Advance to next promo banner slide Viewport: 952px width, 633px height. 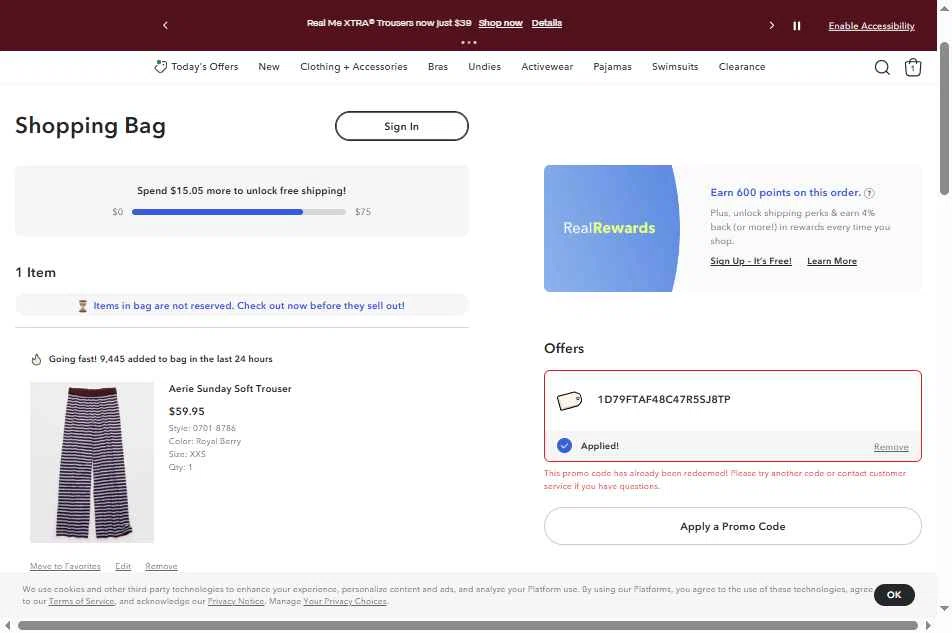pos(771,25)
